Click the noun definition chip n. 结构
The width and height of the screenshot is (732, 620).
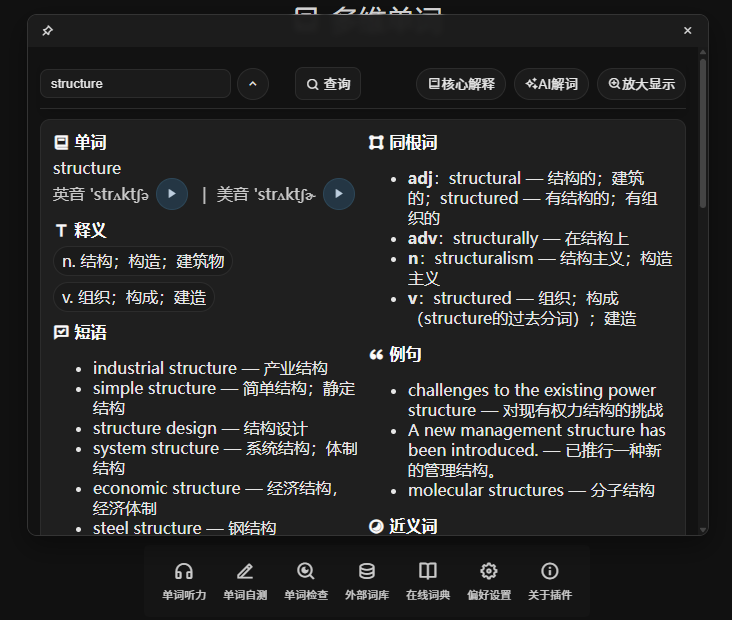pos(143,261)
